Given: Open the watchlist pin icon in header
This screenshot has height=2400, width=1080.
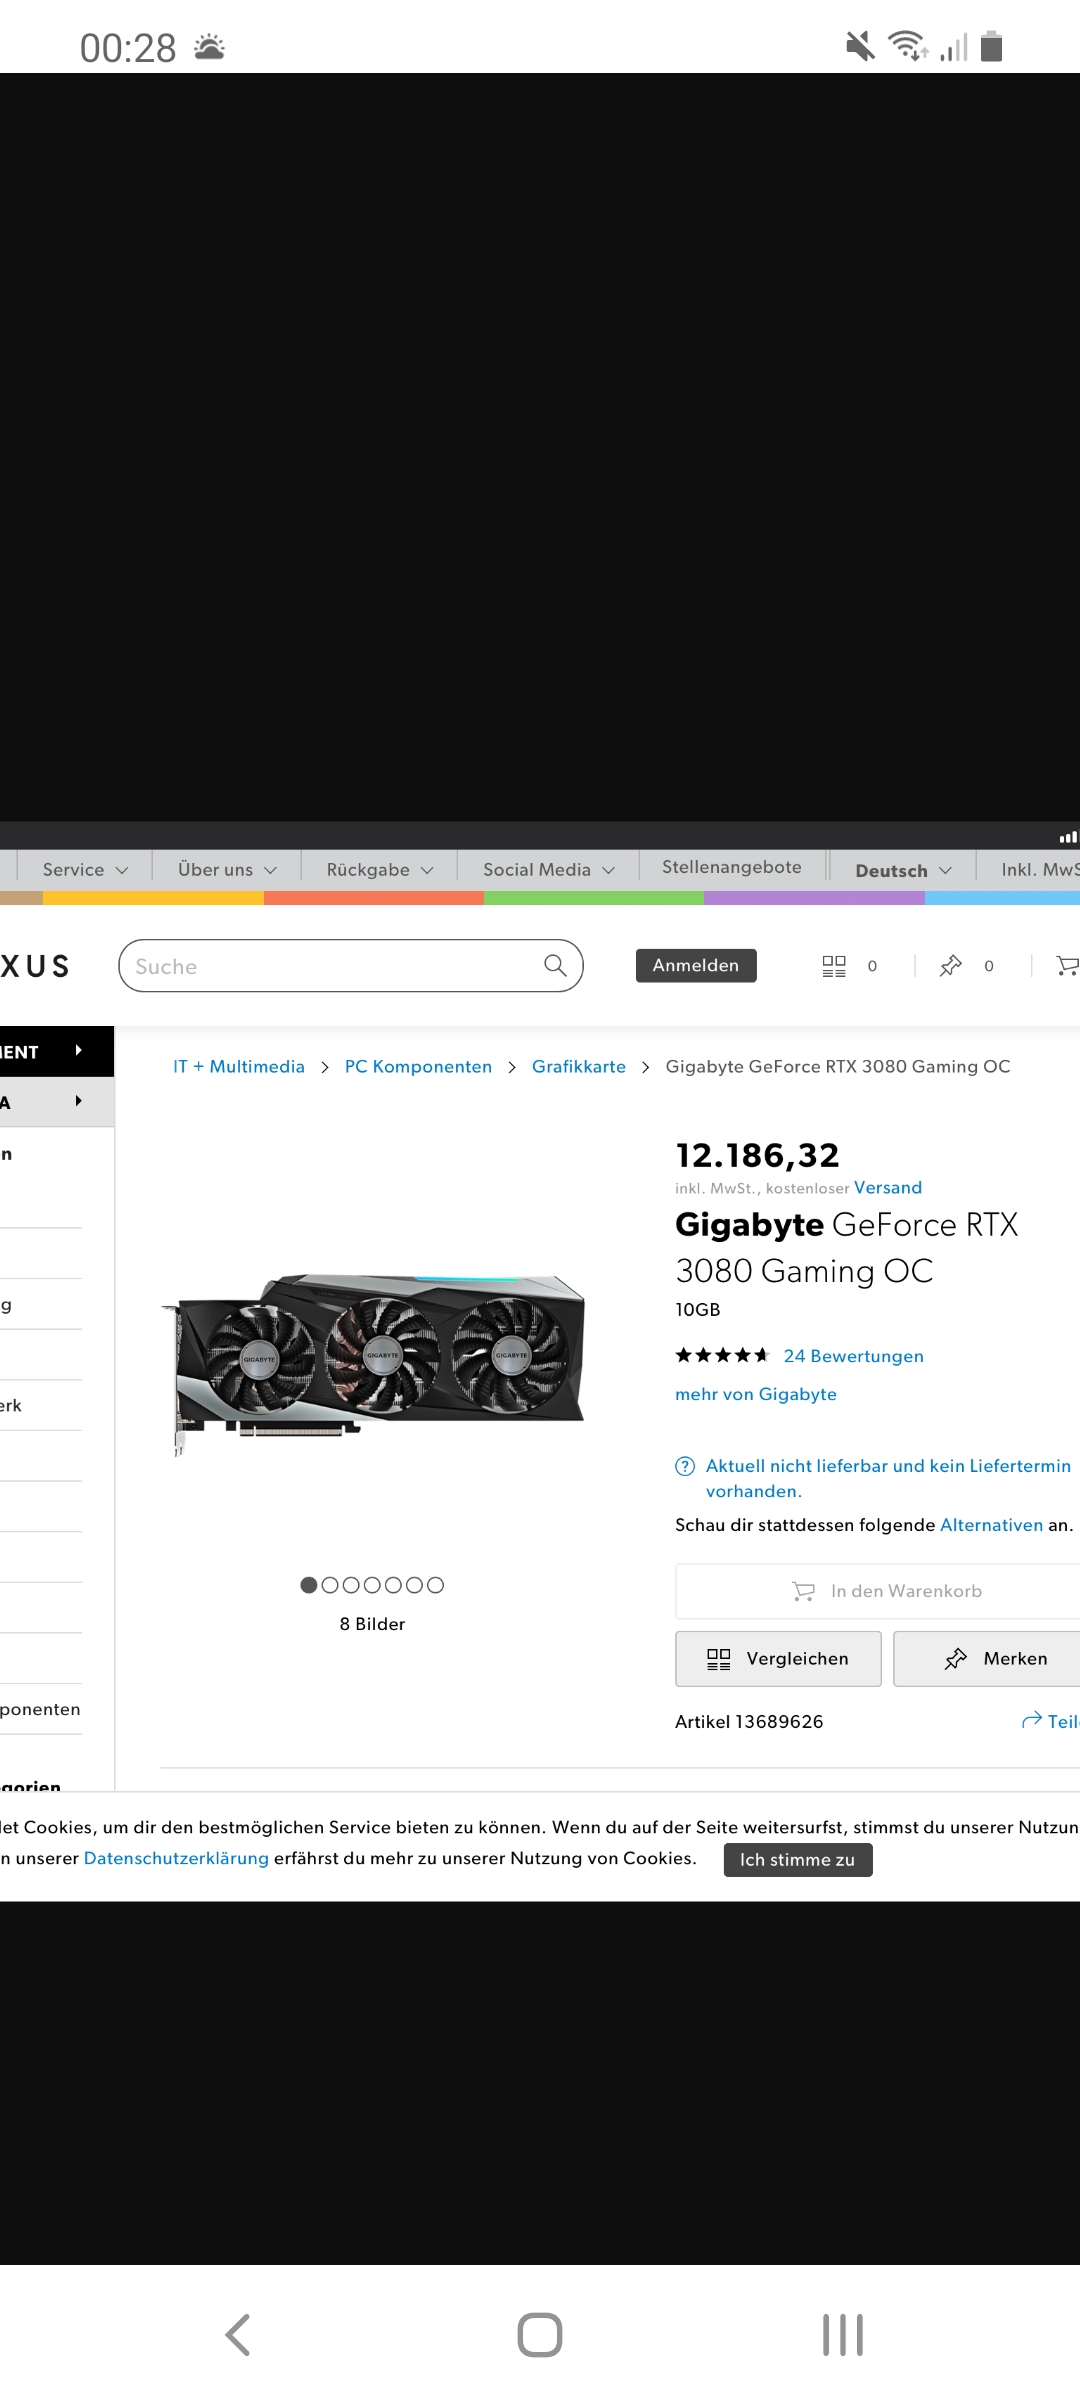Looking at the screenshot, I should click(x=951, y=965).
